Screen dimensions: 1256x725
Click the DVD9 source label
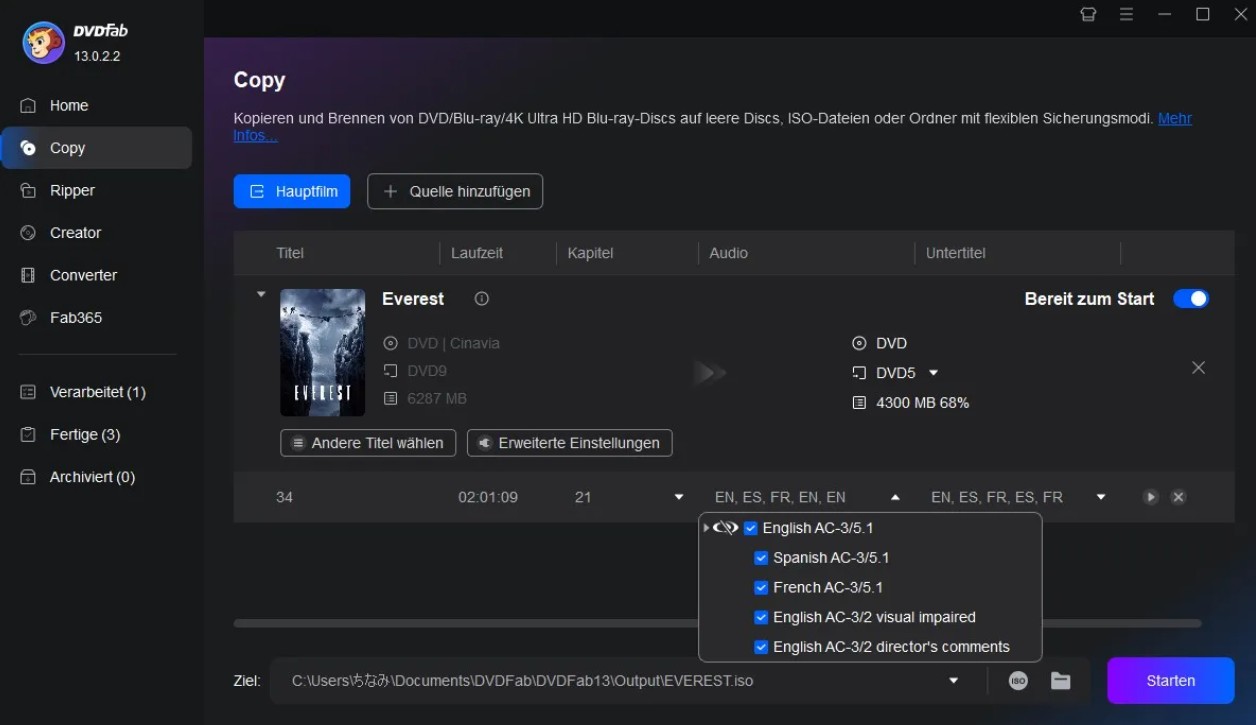[x=427, y=371]
